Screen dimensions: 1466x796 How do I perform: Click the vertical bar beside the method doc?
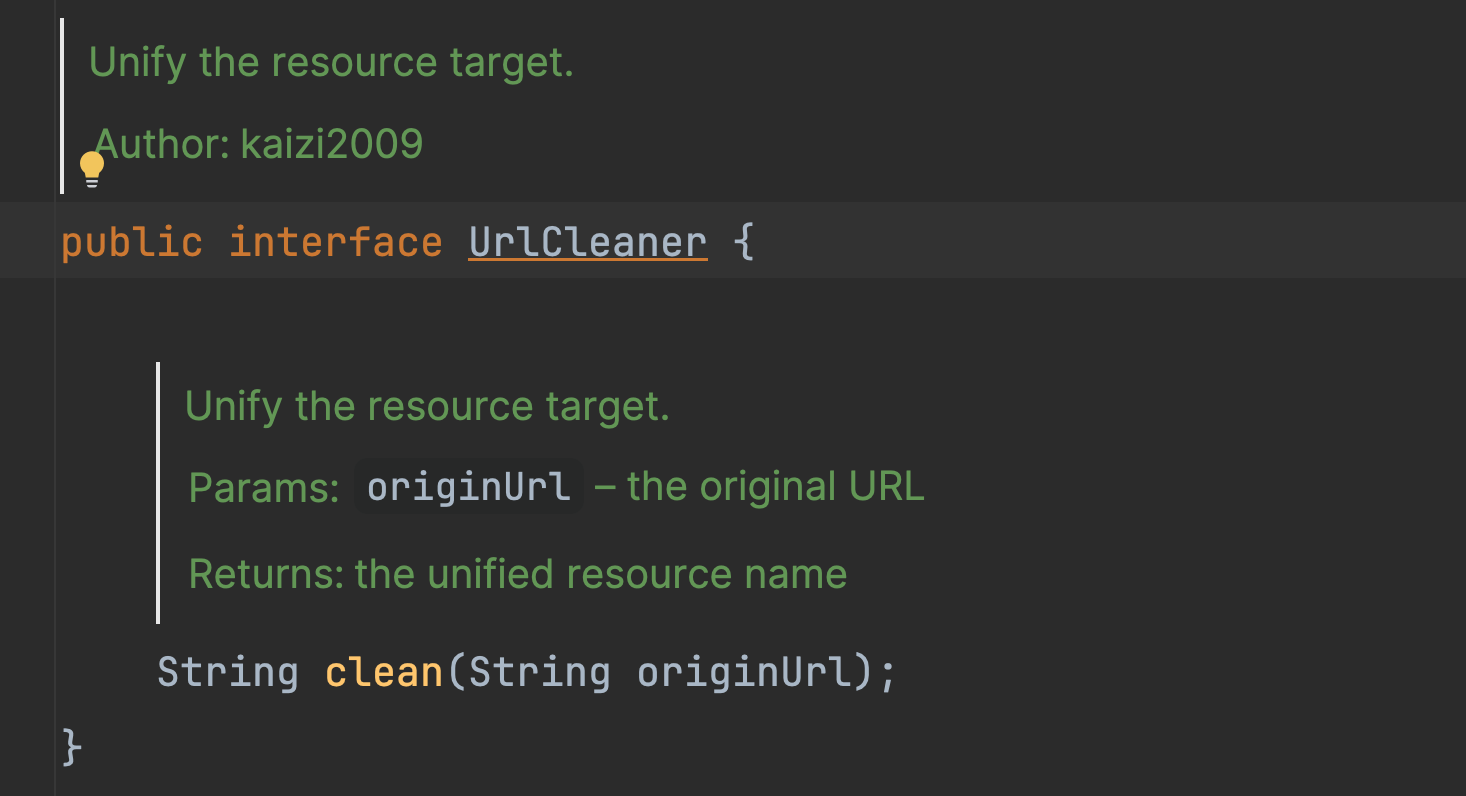pyautogui.click(x=158, y=492)
